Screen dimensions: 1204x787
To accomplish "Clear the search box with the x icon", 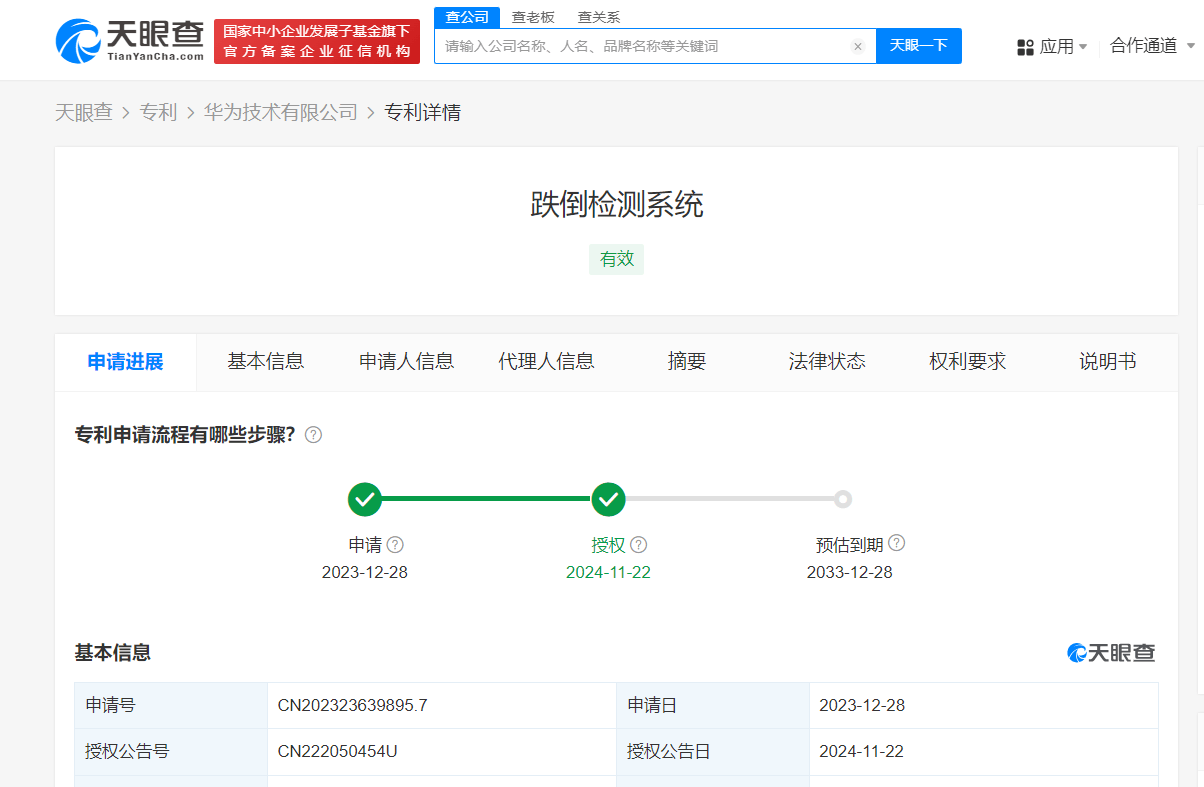I will tap(857, 46).
